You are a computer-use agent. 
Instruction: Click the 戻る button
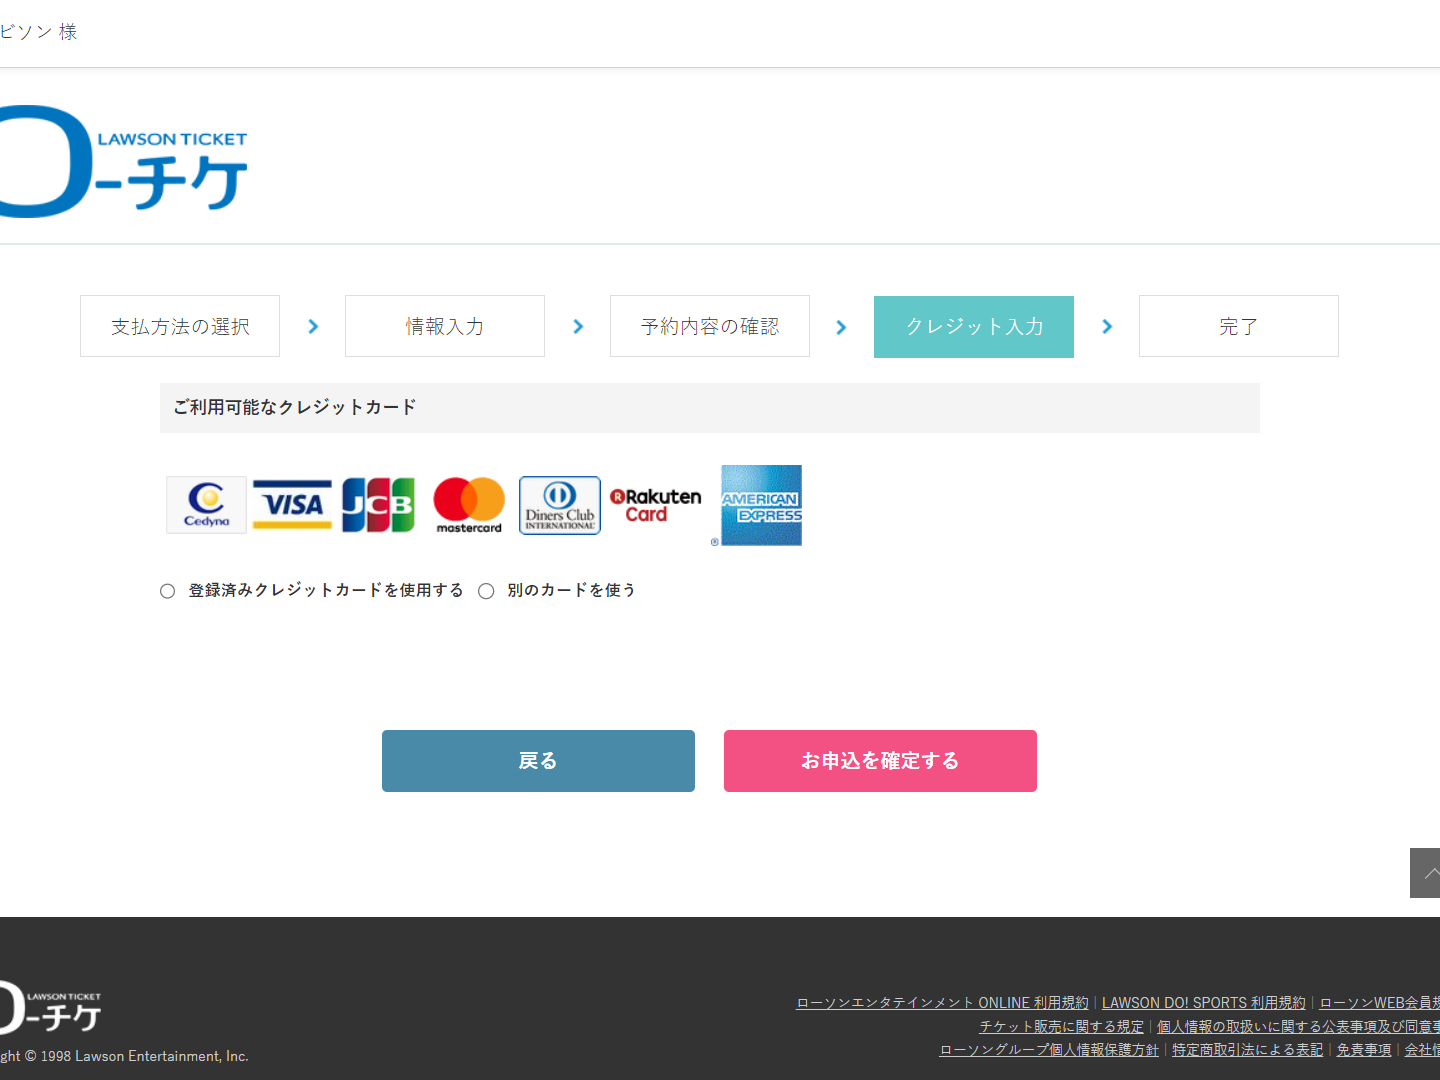[538, 761]
